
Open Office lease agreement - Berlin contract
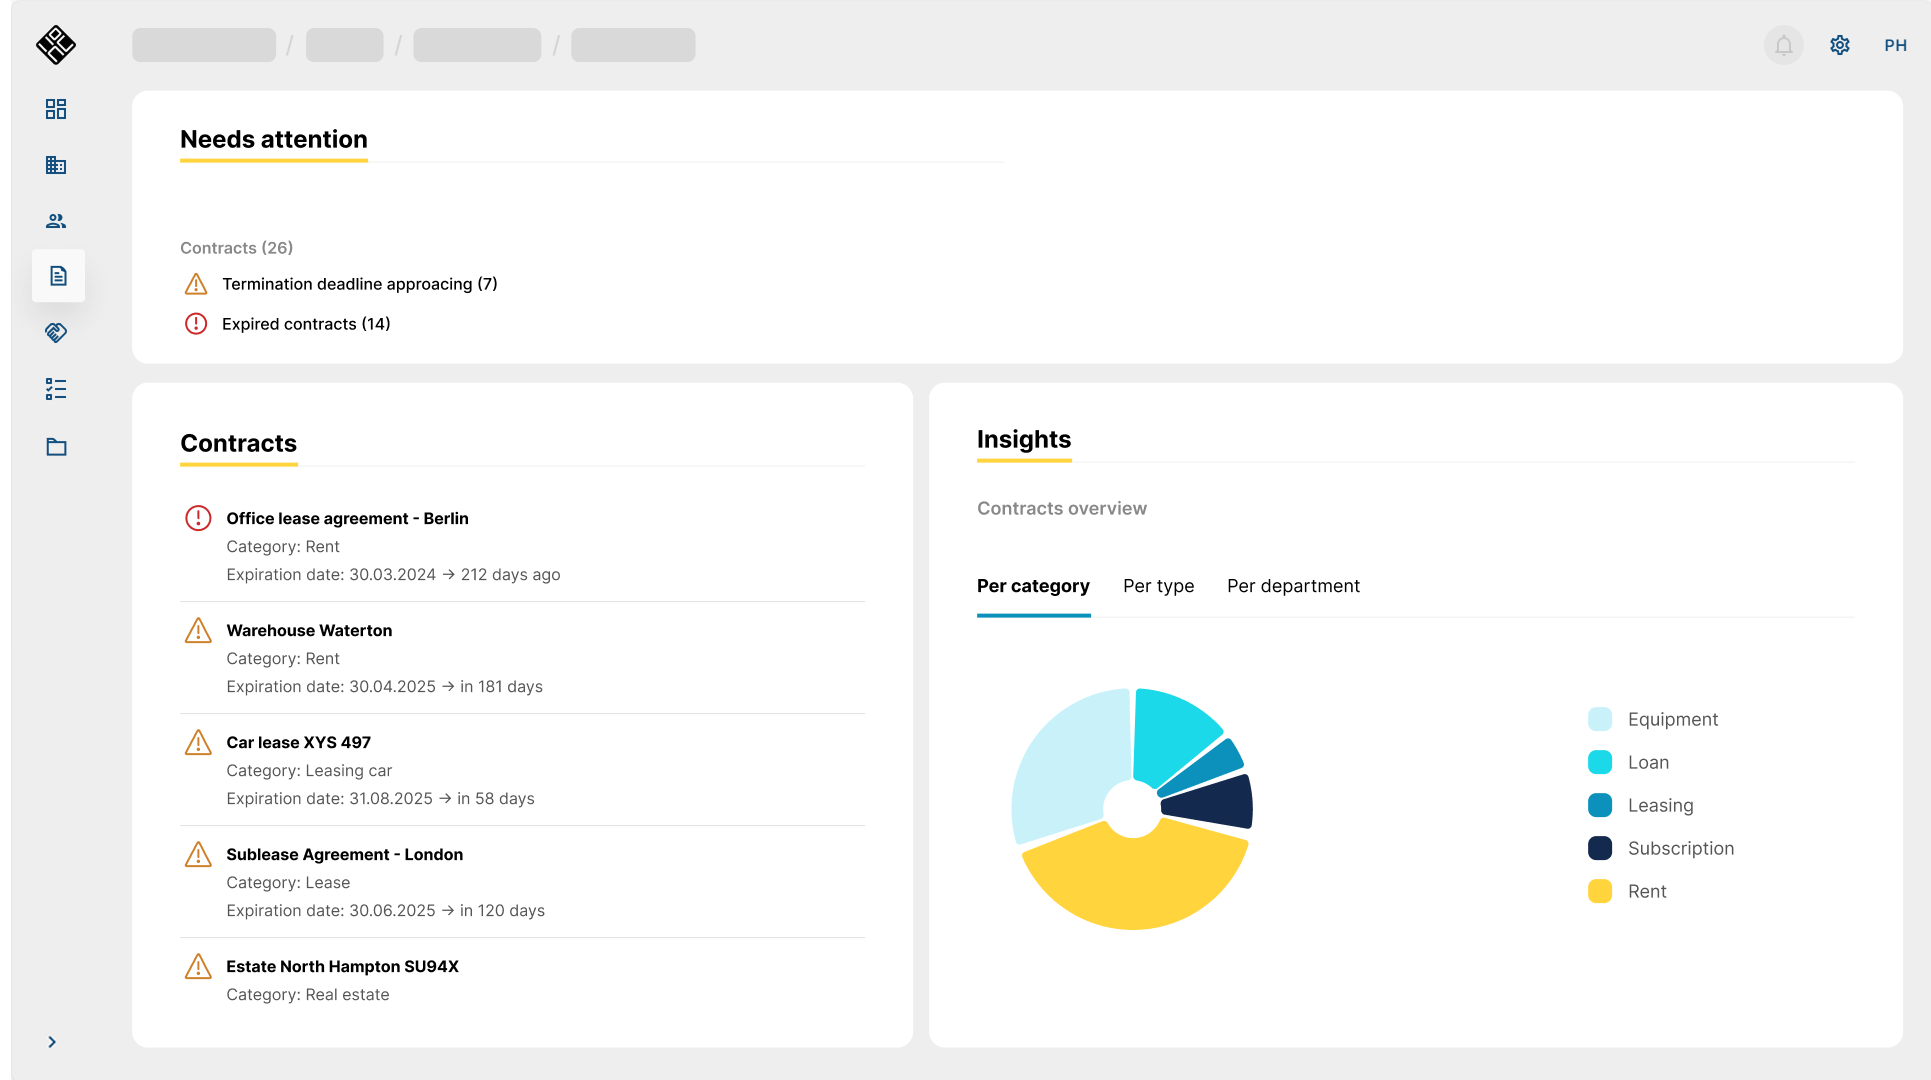click(x=347, y=518)
